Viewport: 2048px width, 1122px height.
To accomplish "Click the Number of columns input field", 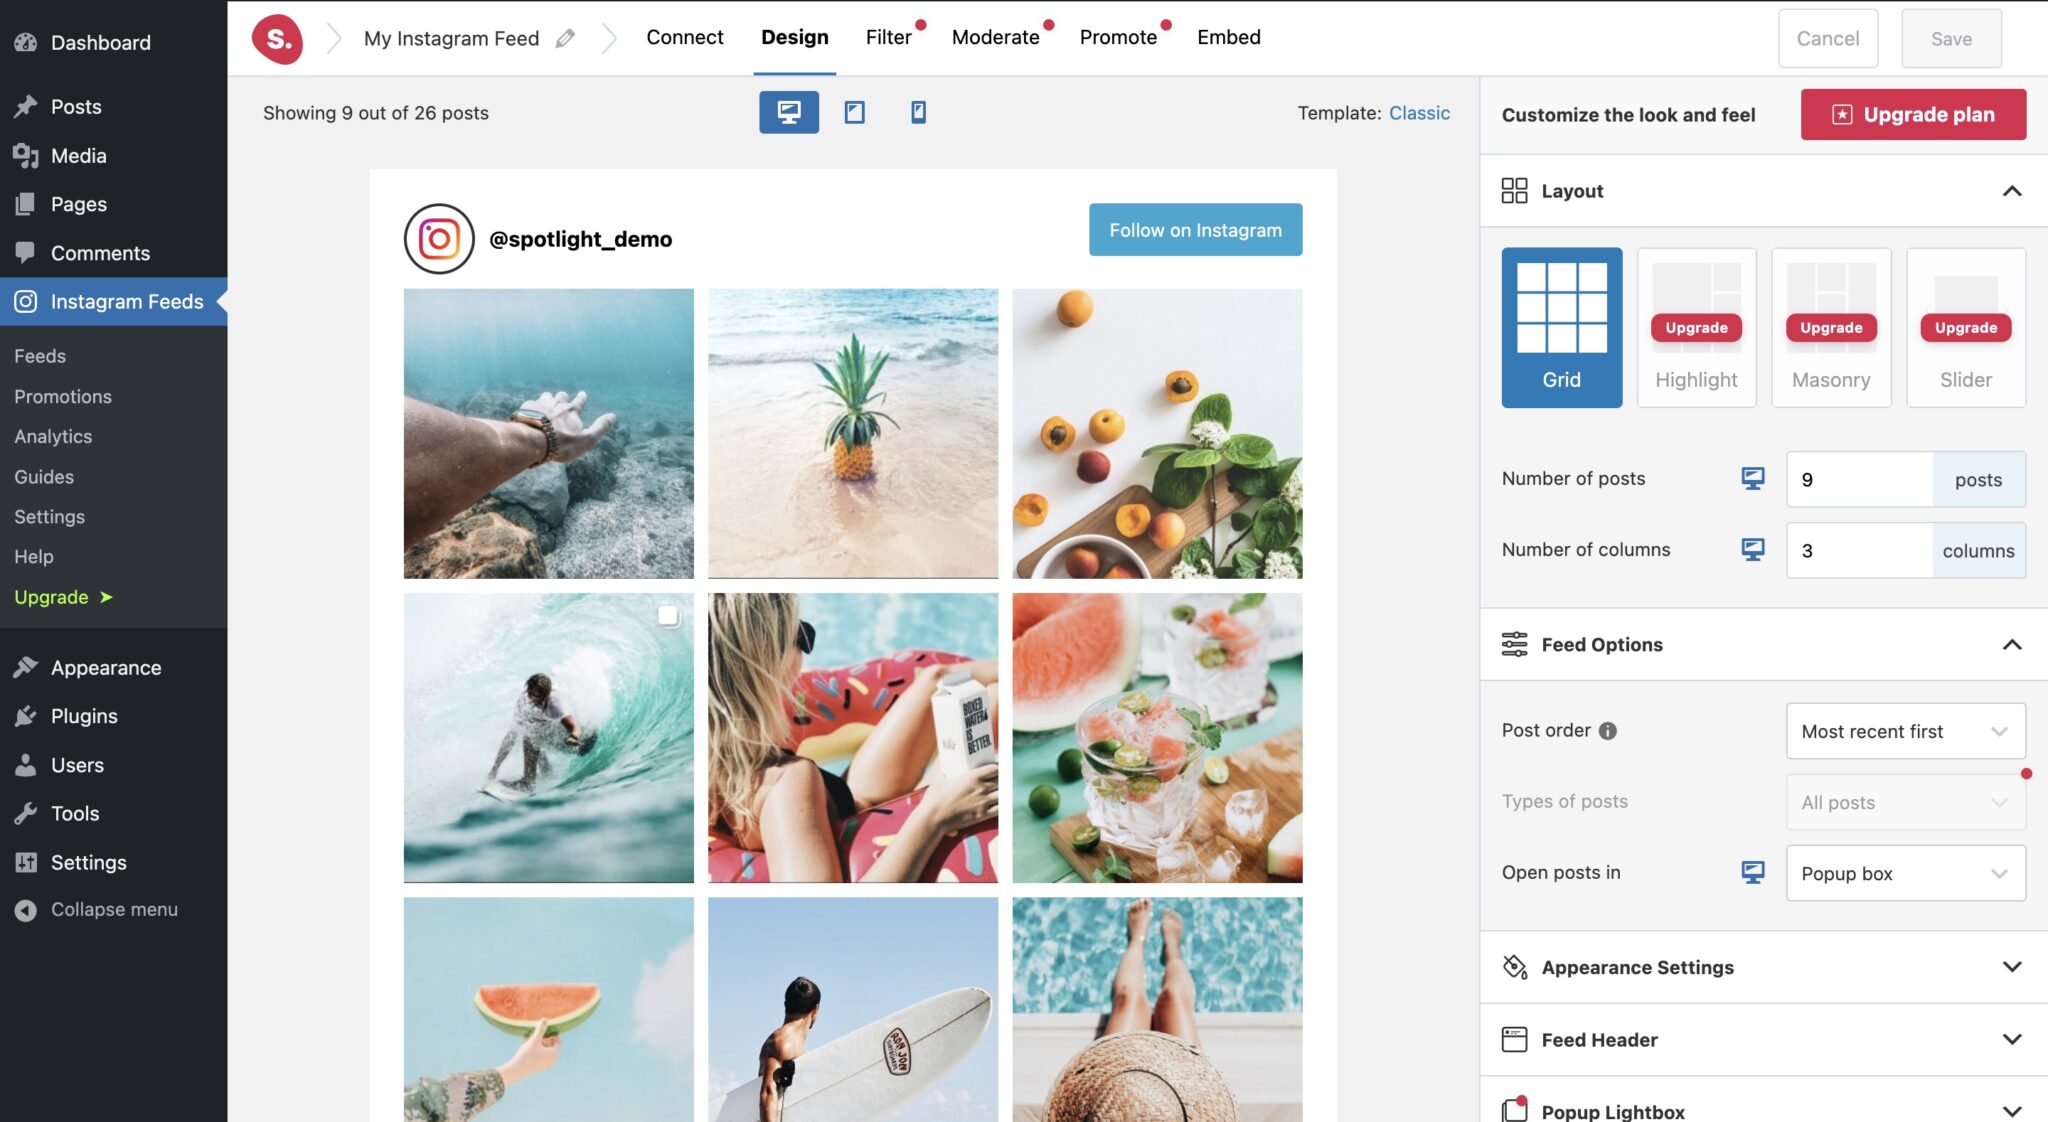I will pos(1859,550).
